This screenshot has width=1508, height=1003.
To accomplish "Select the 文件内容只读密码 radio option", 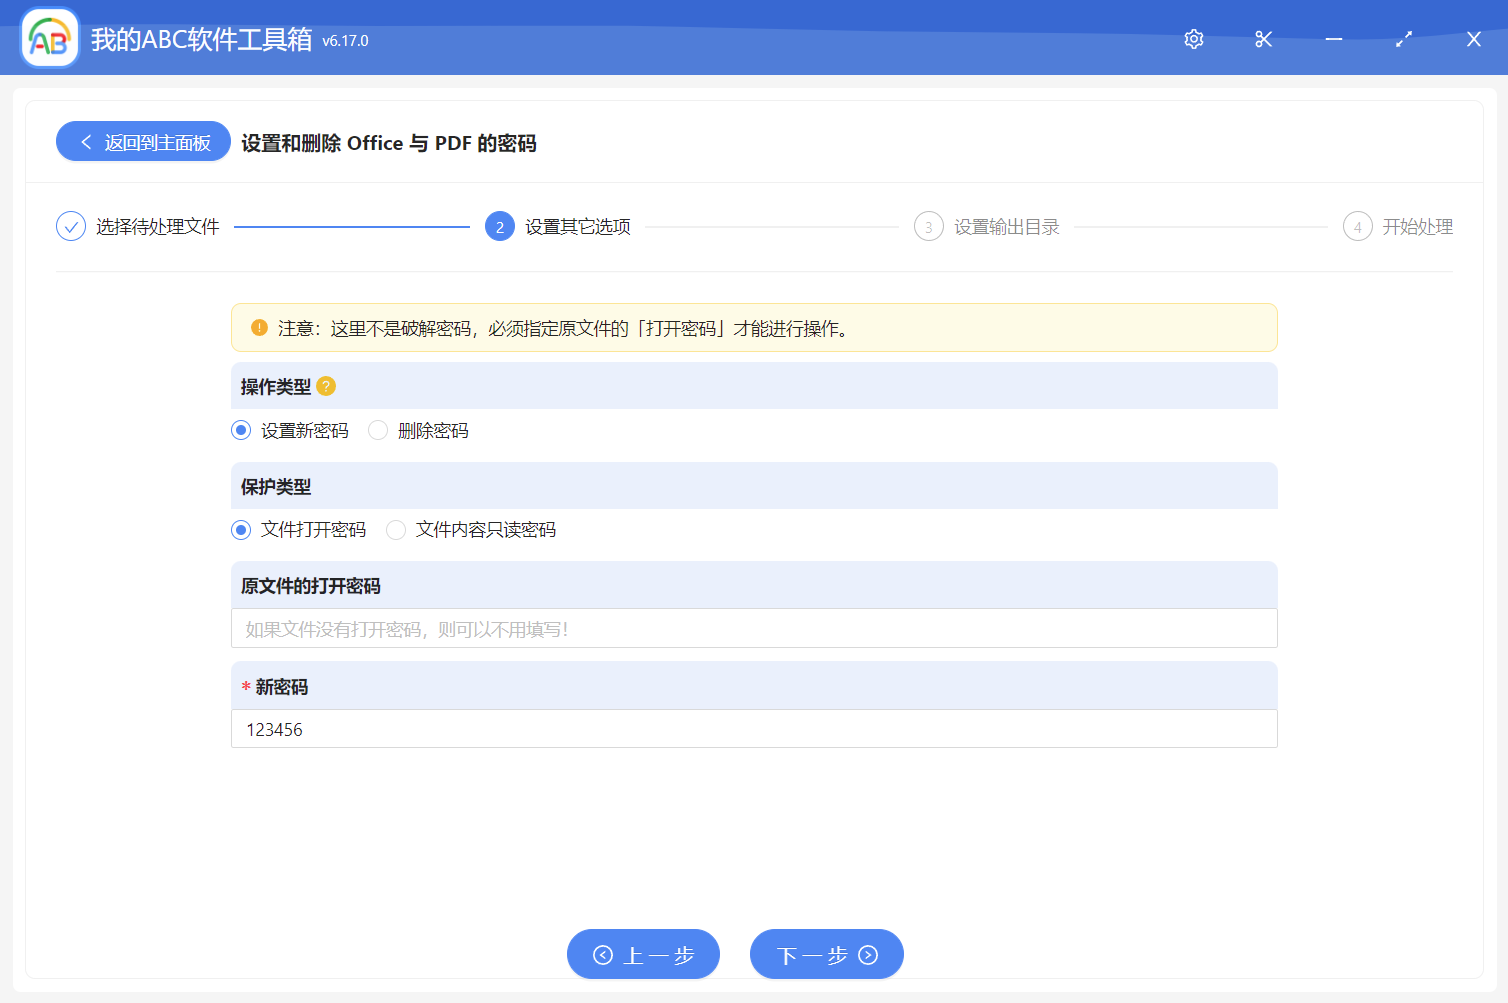I will pyautogui.click(x=396, y=529).
